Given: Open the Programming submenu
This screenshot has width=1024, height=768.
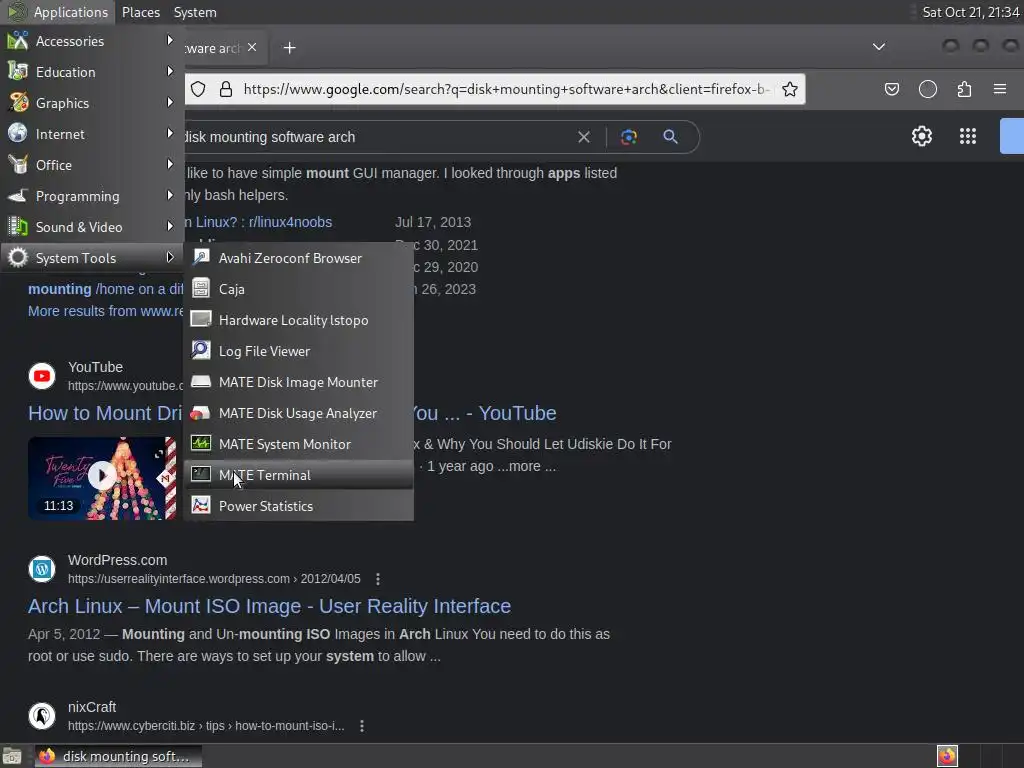Looking at the screenshot, I should click(x=92, y=196).
